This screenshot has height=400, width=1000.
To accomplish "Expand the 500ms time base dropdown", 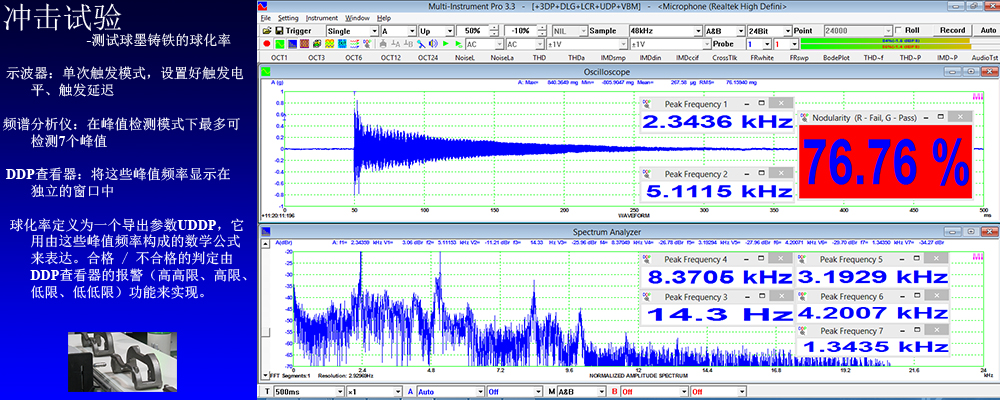I will pos(307,392).
